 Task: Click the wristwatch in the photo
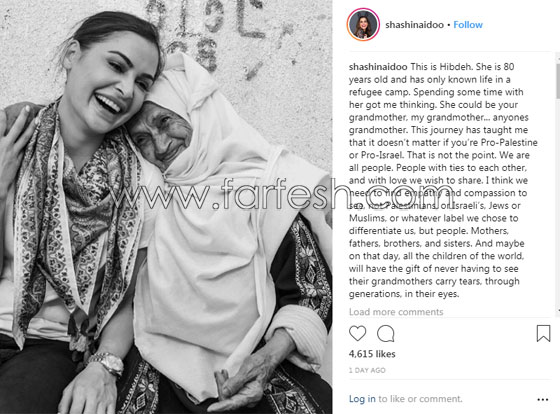pyautogui.click(x=107, y=363)
